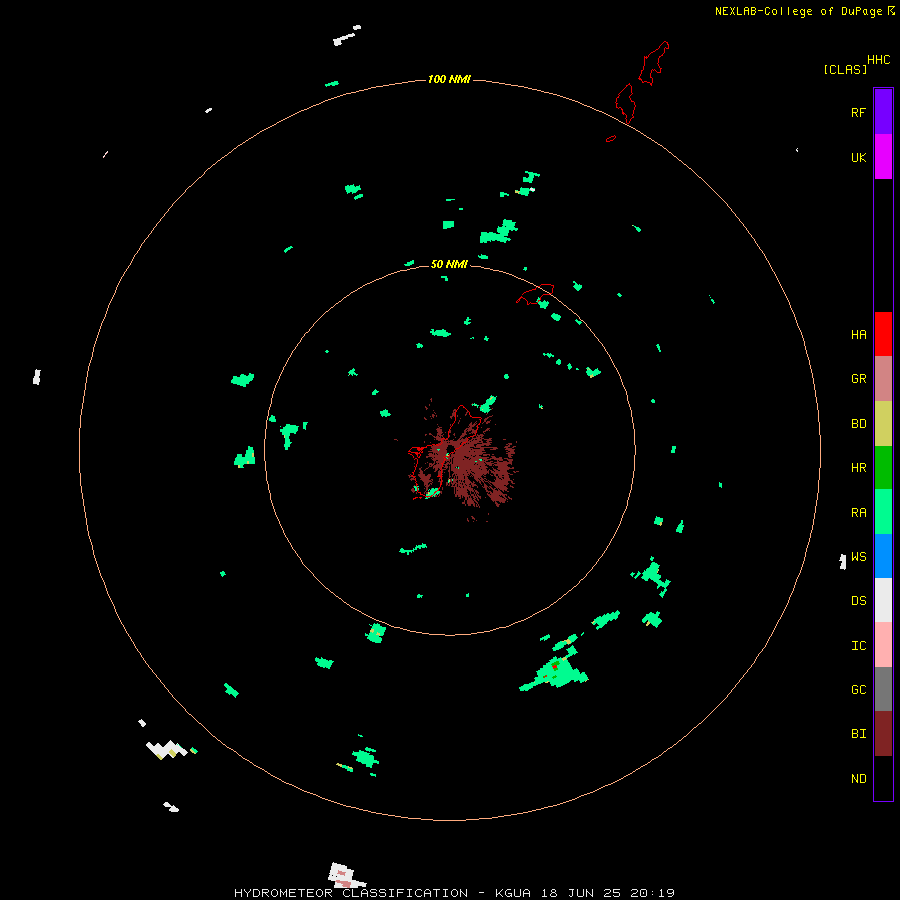Image resolution: width=900 pixels, height=900 pixels.
Task: Click the 'HA' legend label
Action: point(858,335)
